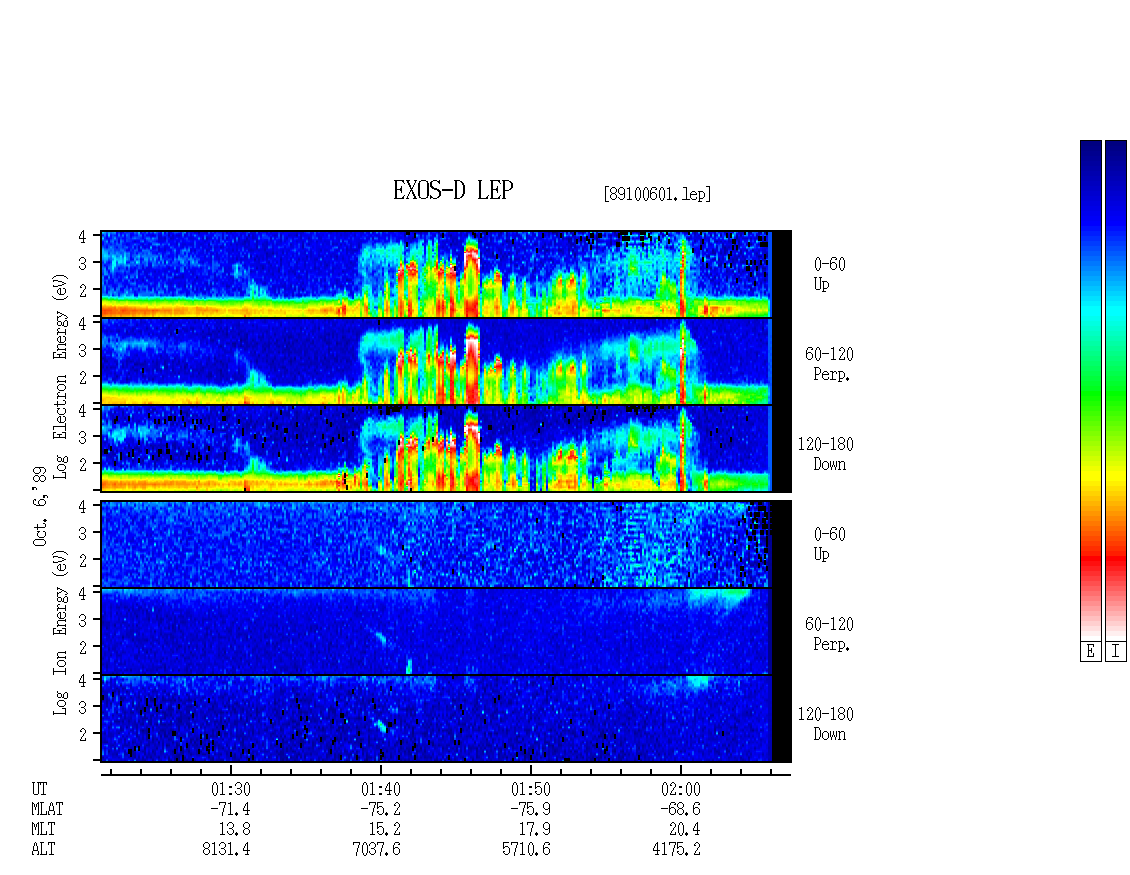Click the I label box under the color bar

click(x=1116, y=651)
